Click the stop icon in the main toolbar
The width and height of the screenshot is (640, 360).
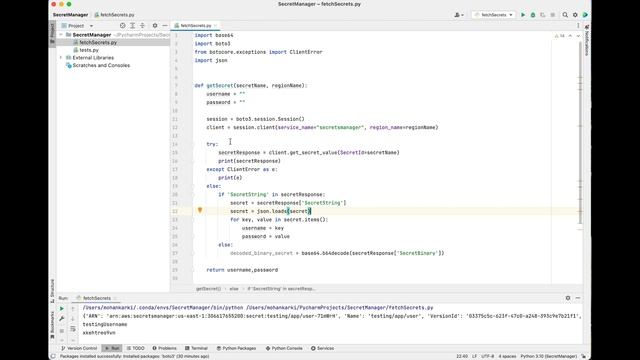tap(553, 15)
